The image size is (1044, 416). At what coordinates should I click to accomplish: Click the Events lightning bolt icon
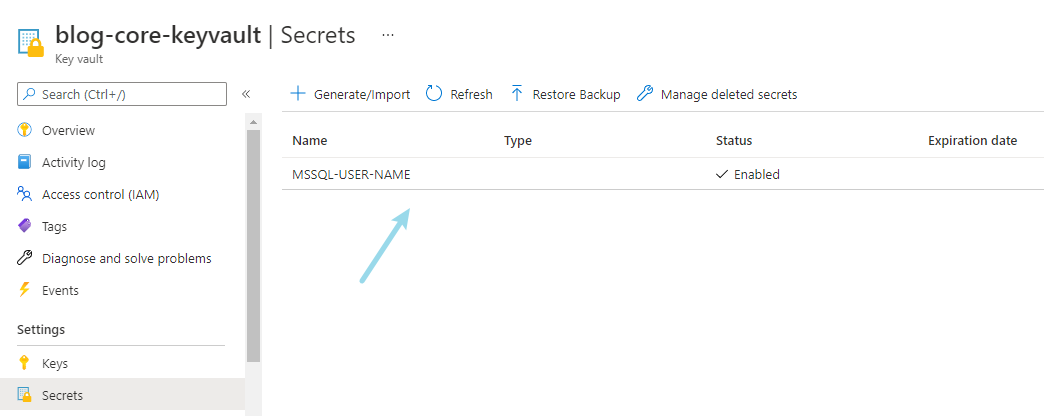[x=25, y=291]
